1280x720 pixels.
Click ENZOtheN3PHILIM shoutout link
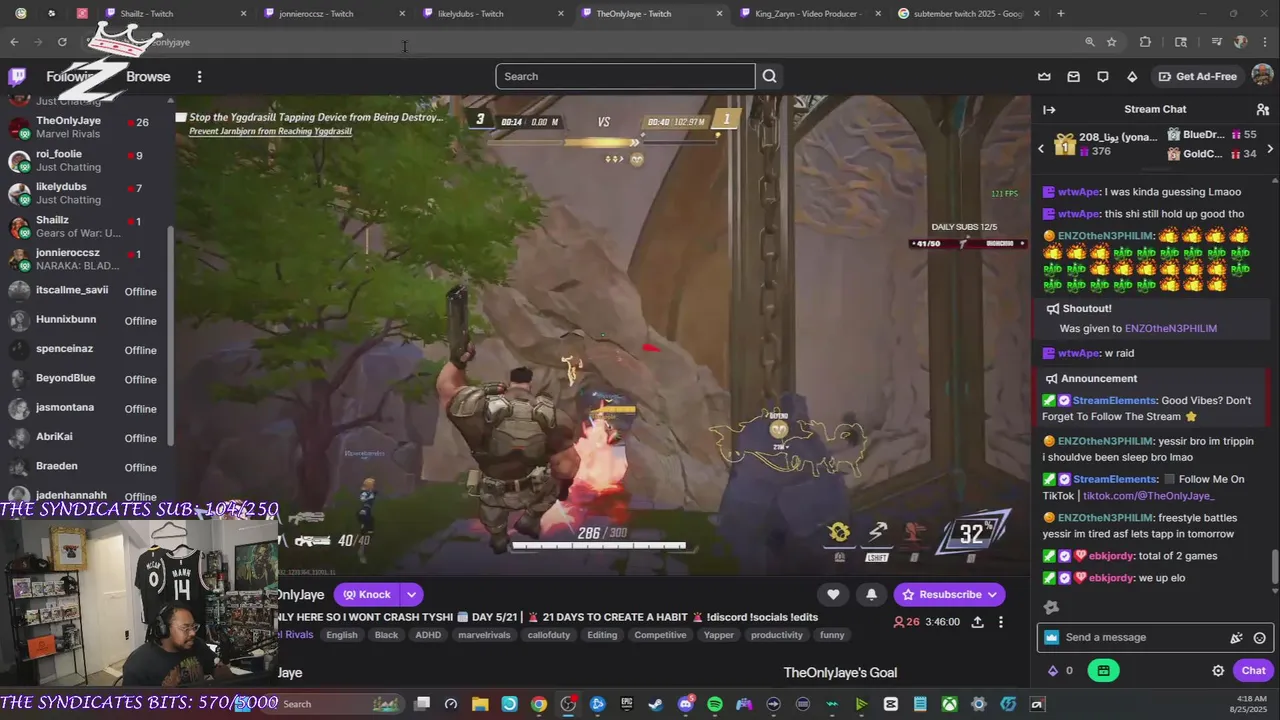pyautogui.click(x=1171, y=328)
